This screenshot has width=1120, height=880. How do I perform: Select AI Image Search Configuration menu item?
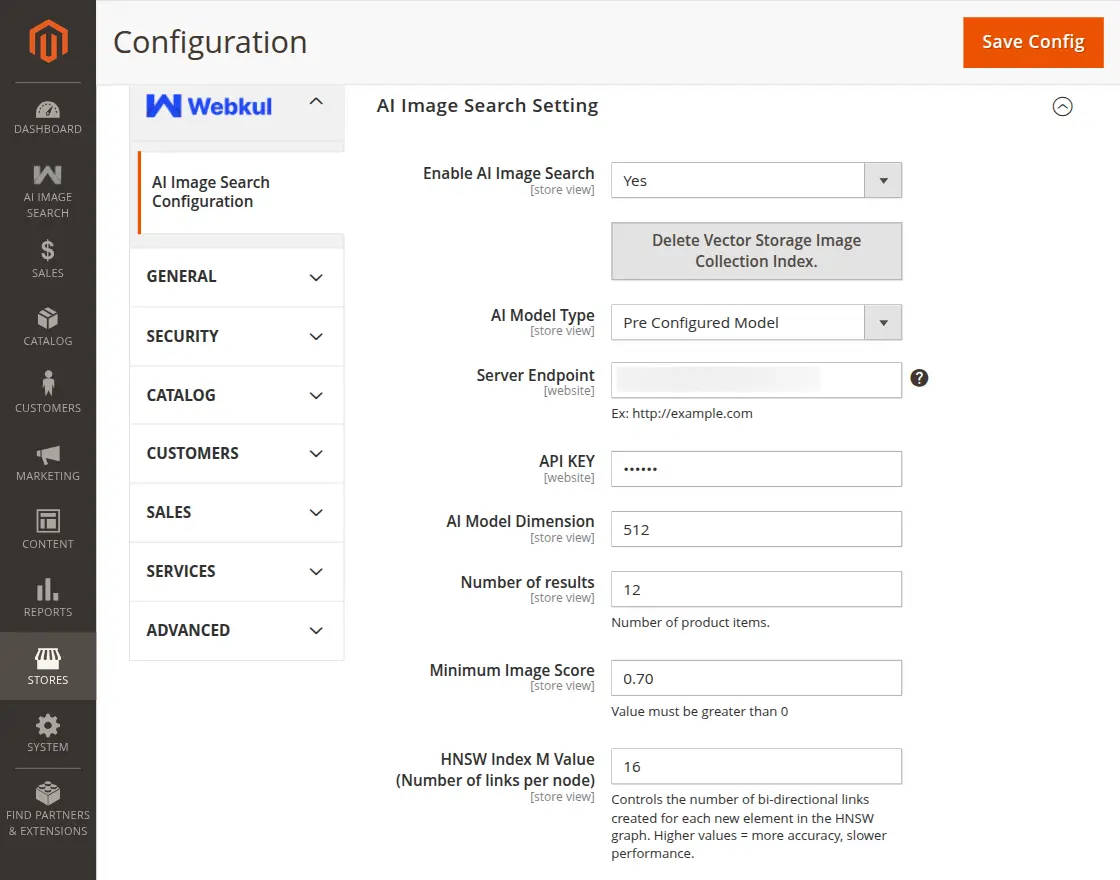tap(210, 191)
